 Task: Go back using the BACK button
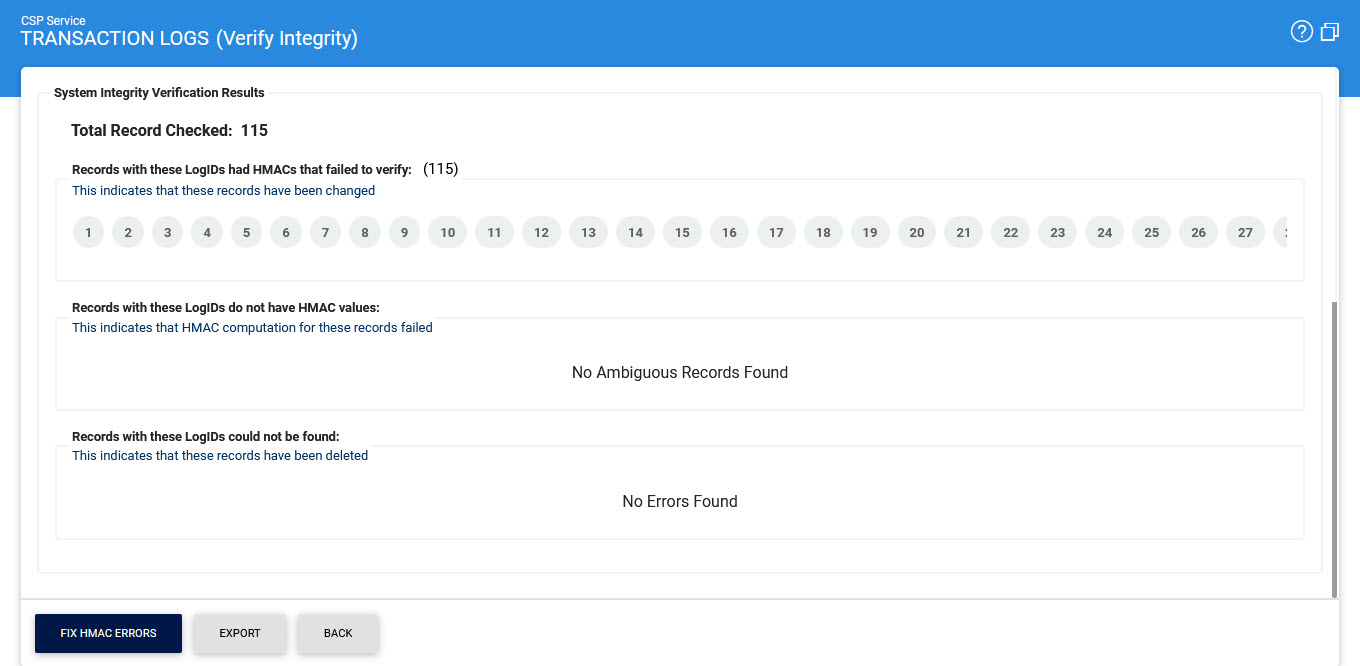tap(338, 633)
